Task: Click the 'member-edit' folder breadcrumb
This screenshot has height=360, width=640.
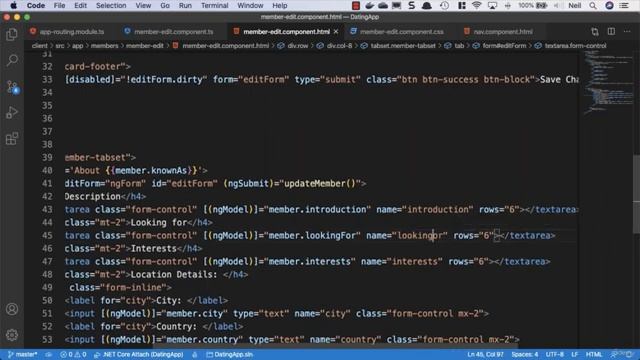Action: click(x=145, y=46)
